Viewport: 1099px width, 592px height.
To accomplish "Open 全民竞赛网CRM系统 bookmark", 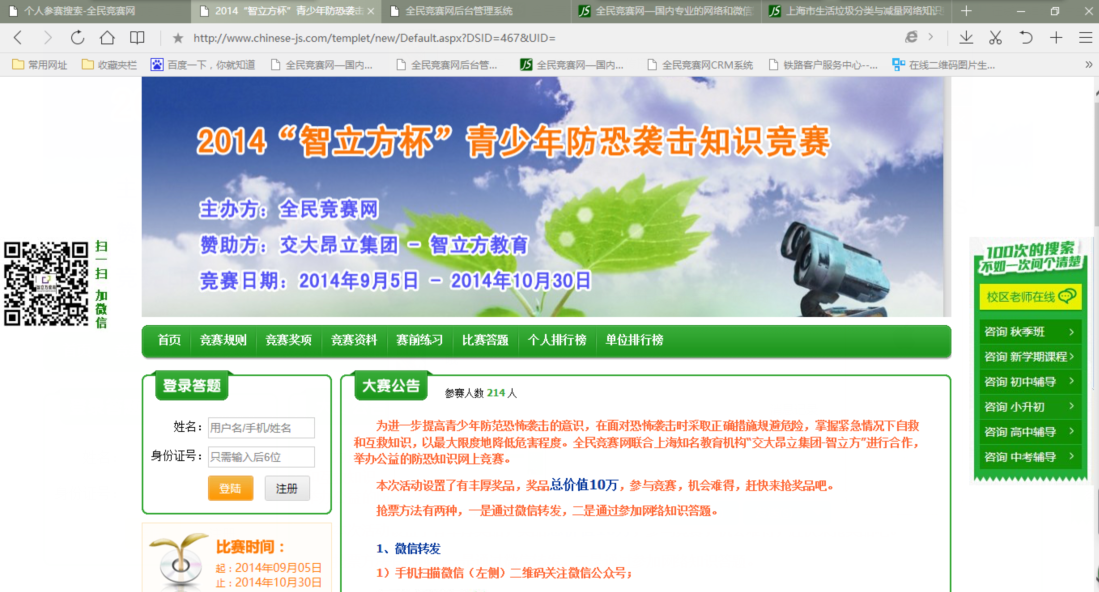I will tap(700, 65).
